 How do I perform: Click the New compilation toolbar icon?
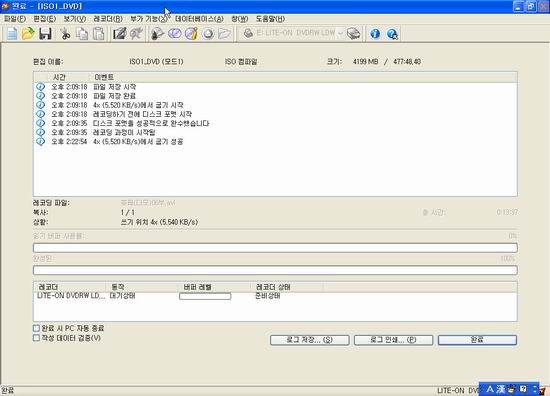pyautogui.click(x=12, y=34)
